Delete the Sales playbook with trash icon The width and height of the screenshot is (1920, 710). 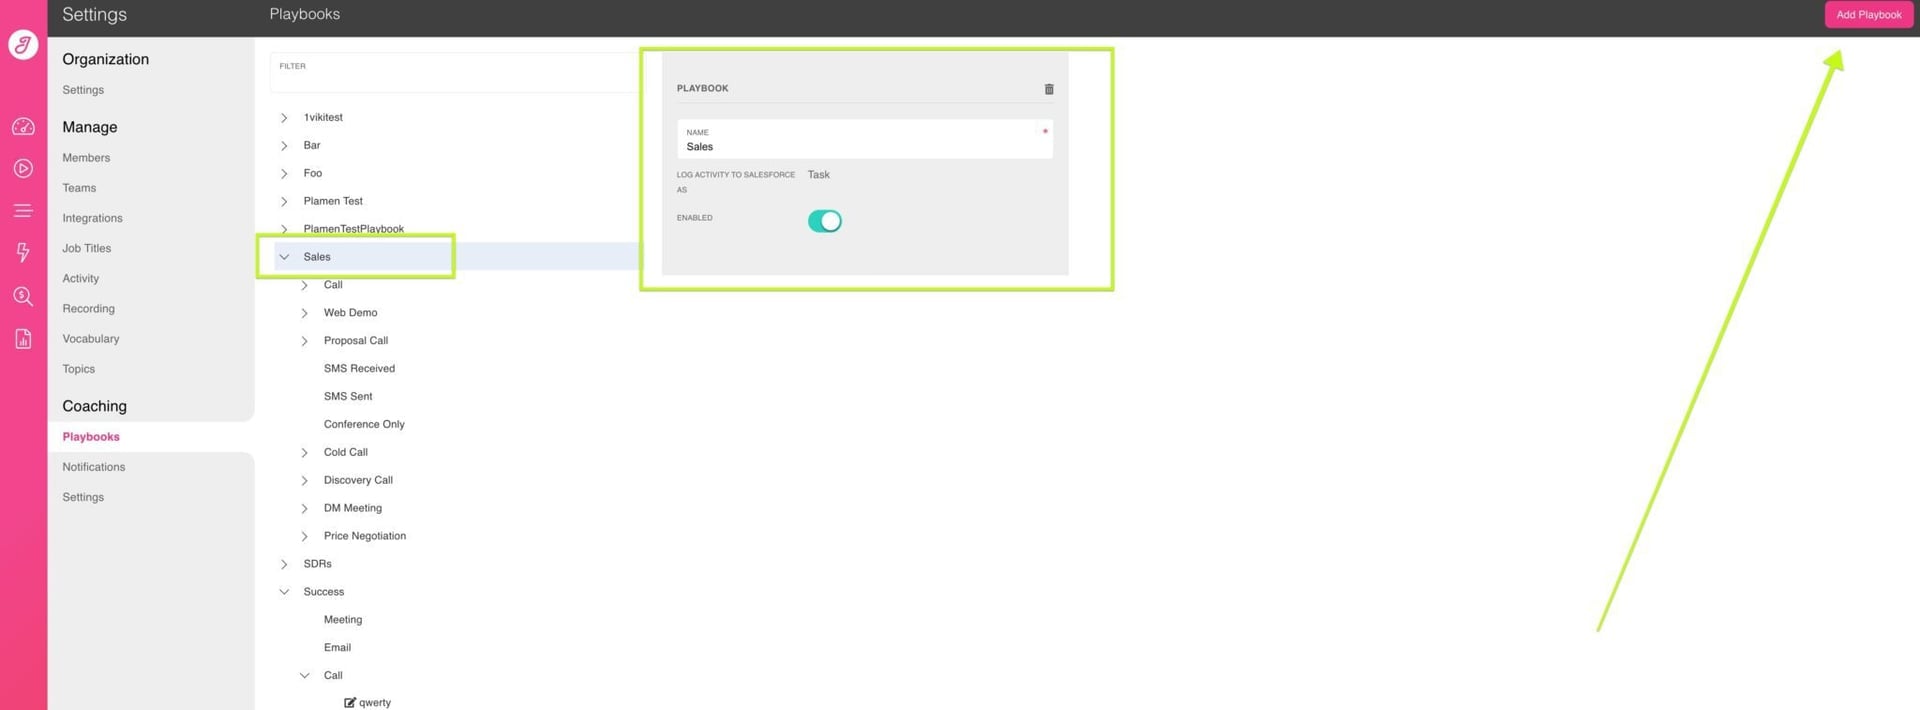(x=1049, y=89)
